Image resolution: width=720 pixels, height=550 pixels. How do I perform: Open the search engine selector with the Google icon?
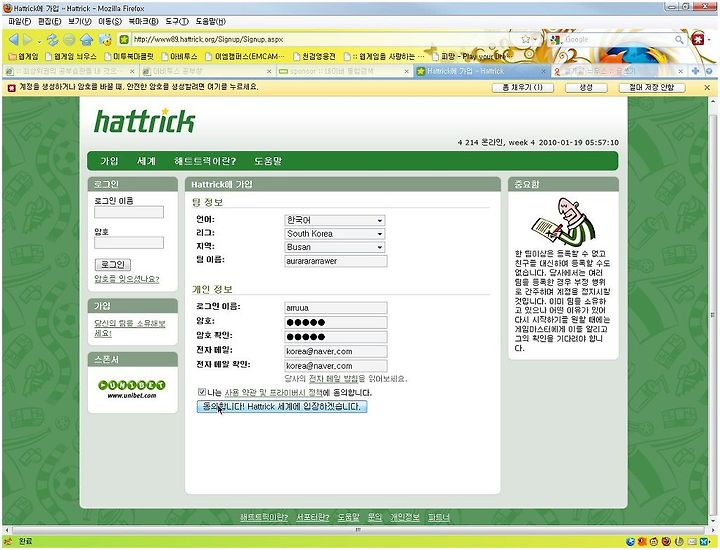(x=556, y=39)
